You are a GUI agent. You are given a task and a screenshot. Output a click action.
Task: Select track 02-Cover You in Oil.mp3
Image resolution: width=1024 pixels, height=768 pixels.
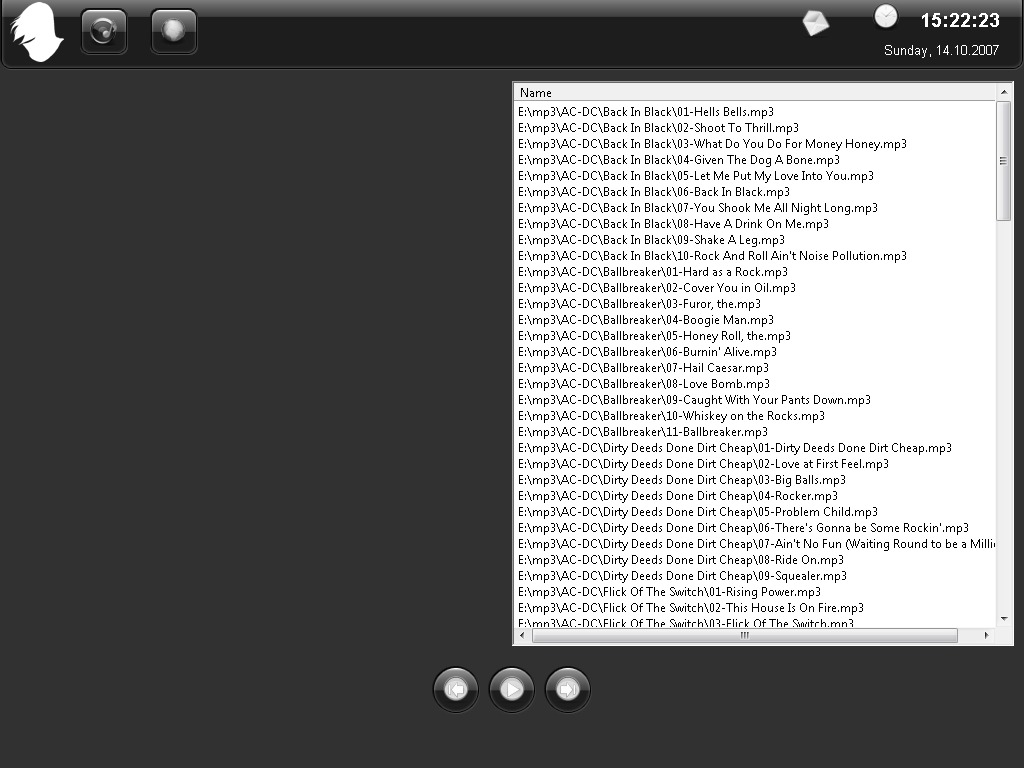[657, 288]
